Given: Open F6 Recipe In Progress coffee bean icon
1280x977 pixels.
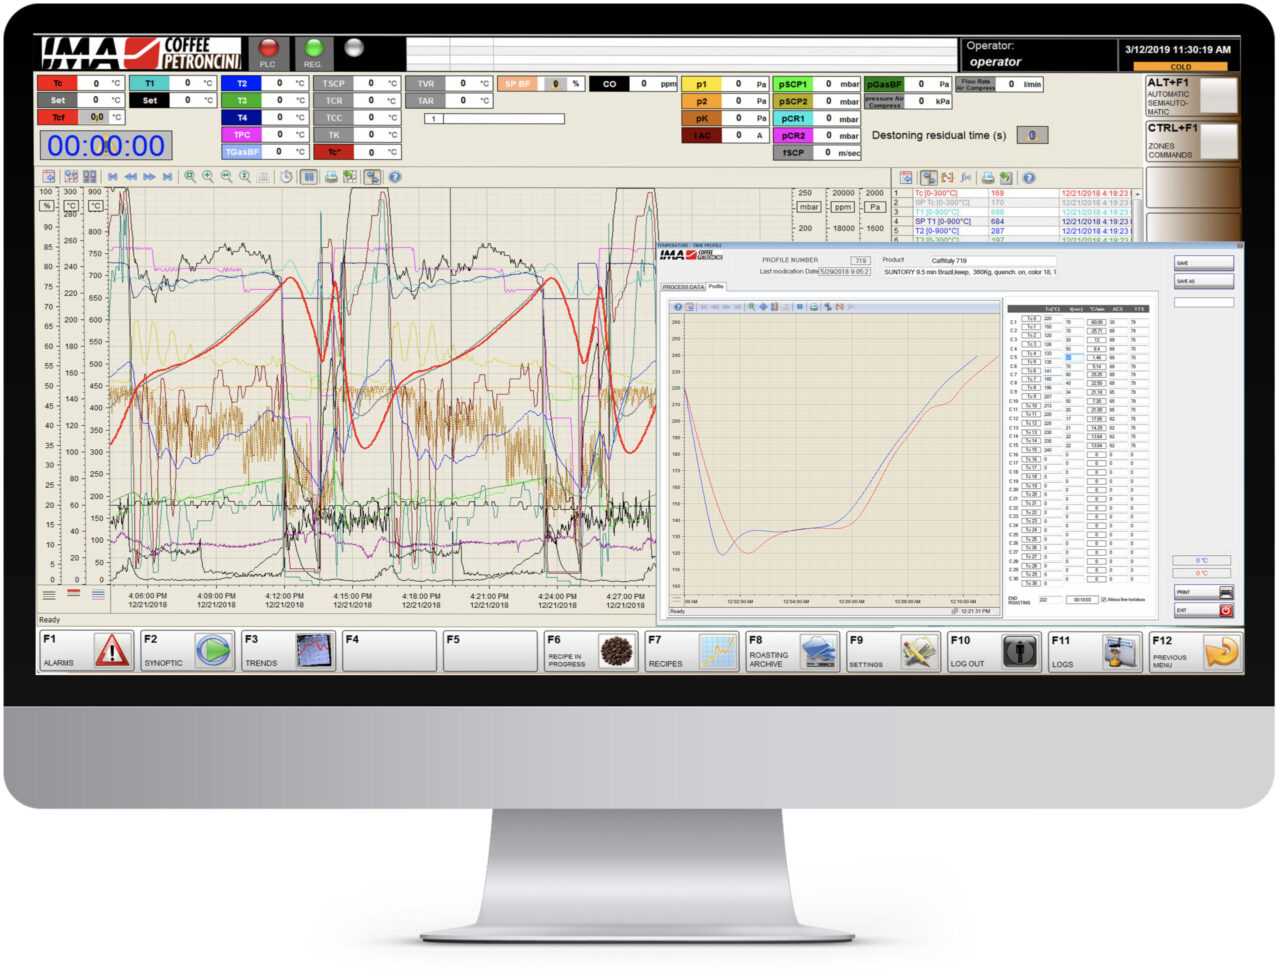Looking at the screenshot, I should pos(616,652).
